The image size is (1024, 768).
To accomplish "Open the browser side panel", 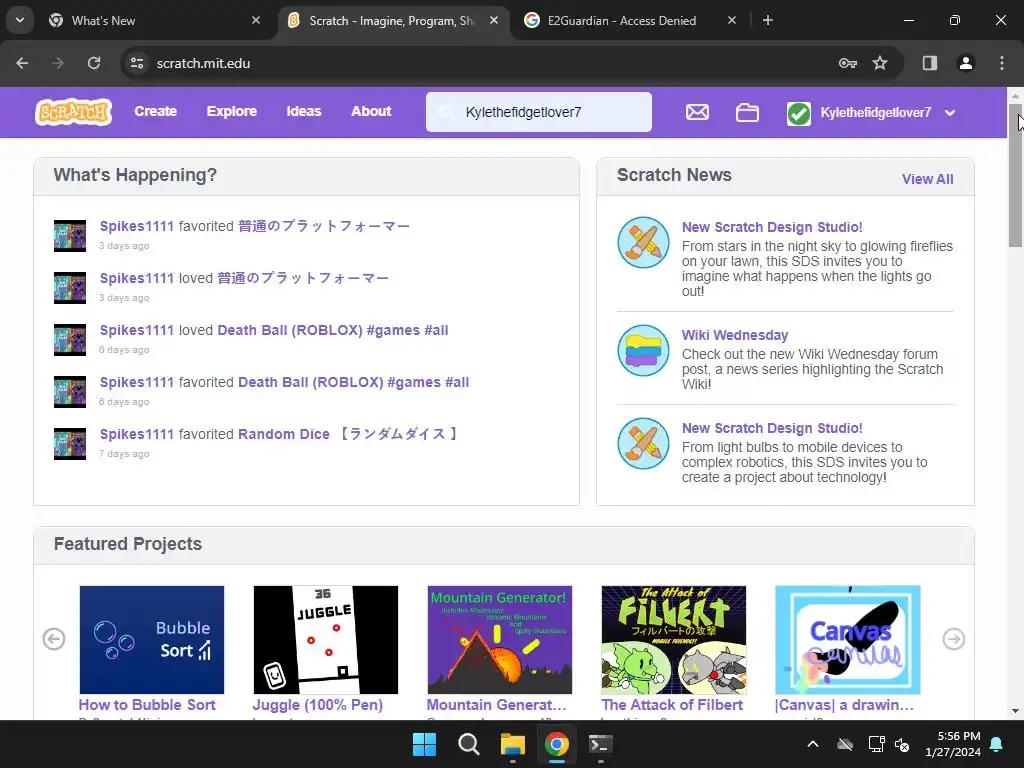I will (929, 63).
